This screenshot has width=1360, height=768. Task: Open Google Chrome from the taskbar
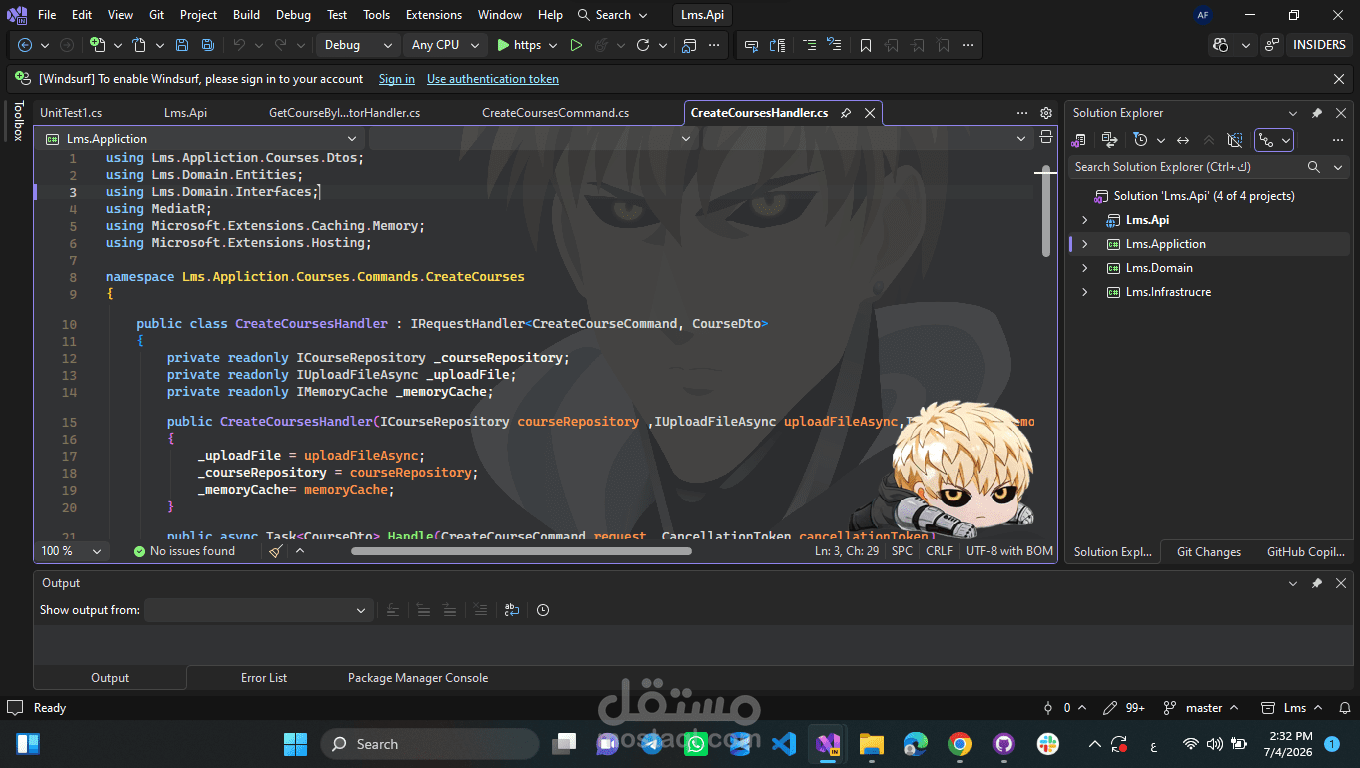[960, 744]
